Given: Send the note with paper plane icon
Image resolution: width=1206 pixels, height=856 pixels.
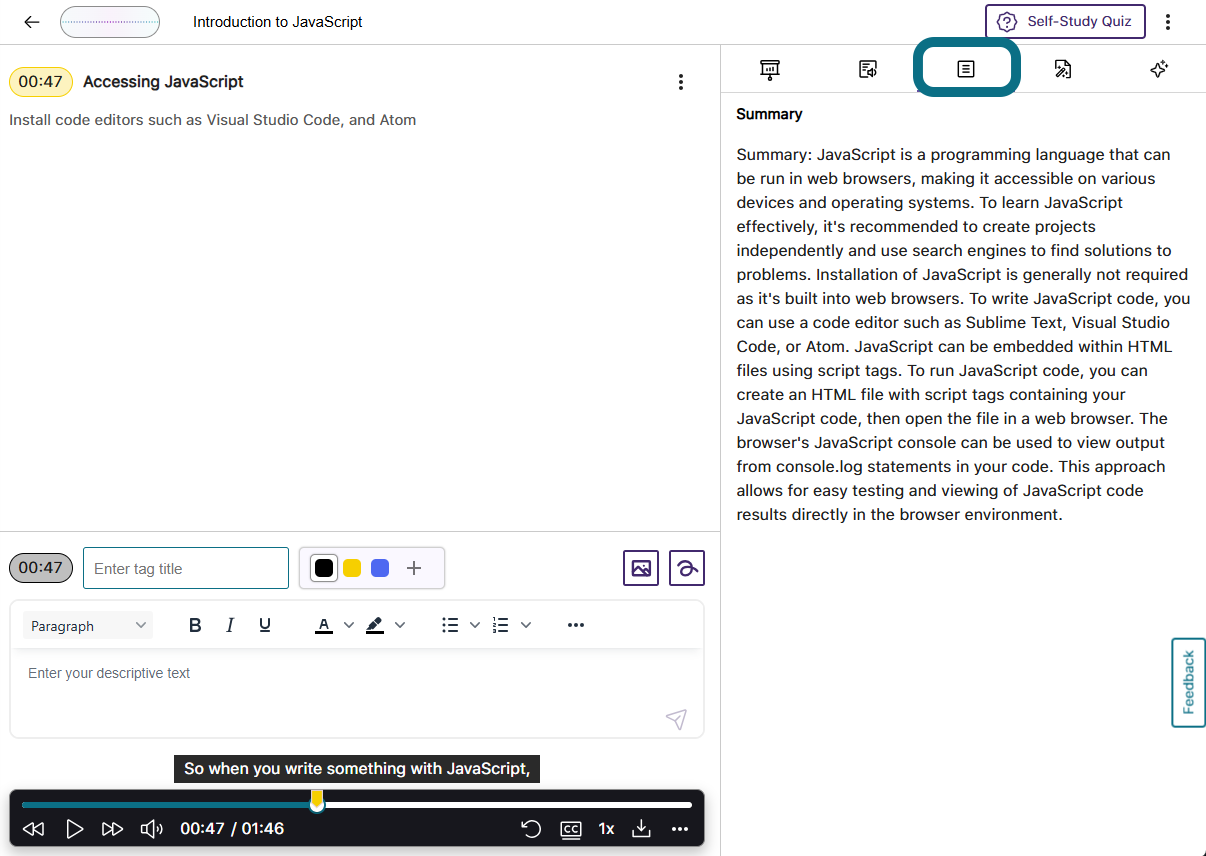Looking at the screenshot, I should click(677, 719).
